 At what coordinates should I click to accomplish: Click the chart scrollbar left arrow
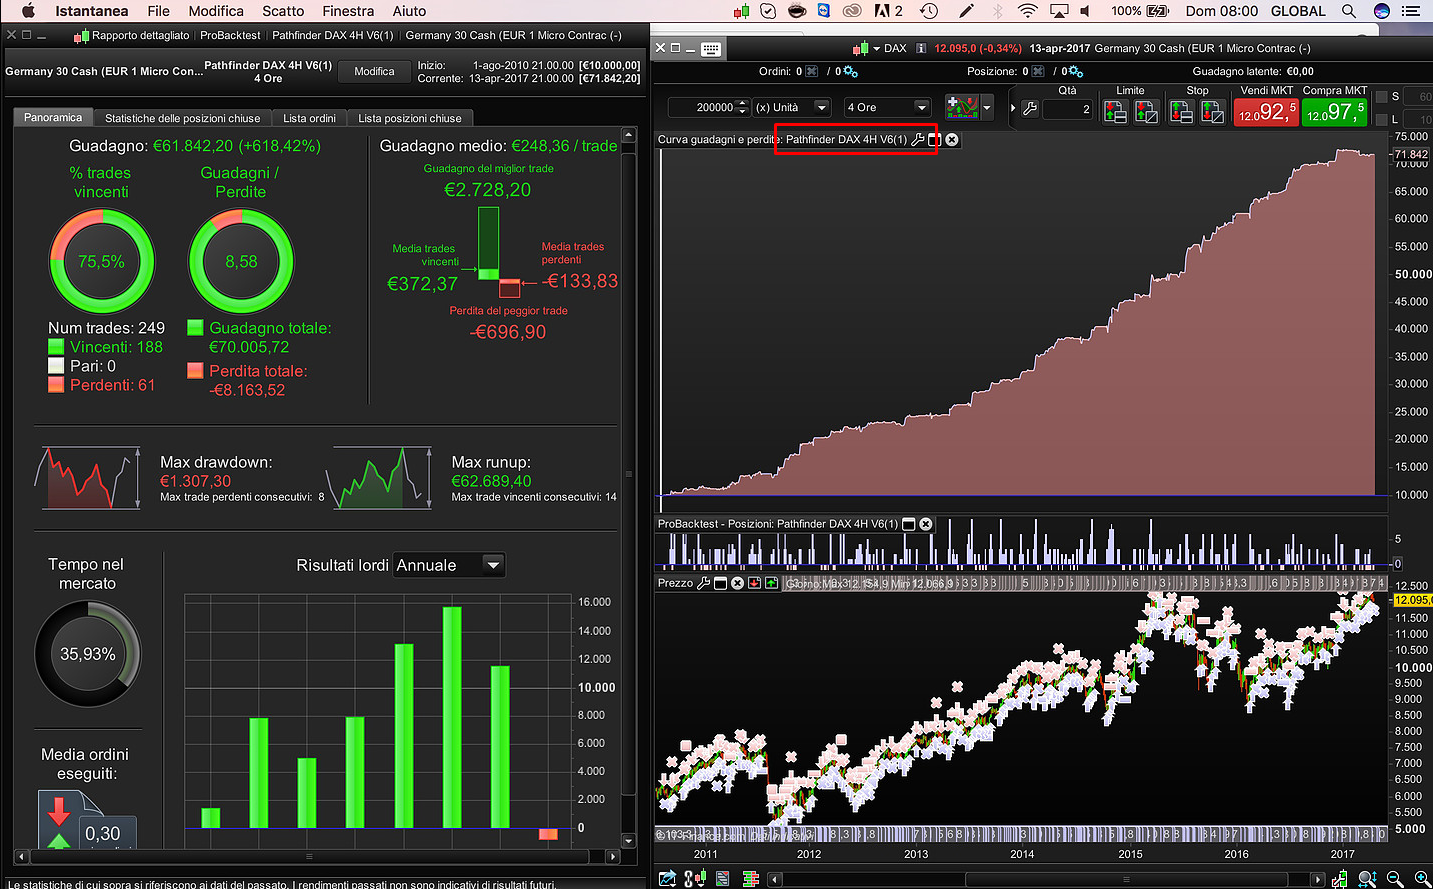click(x=775, y=880)
